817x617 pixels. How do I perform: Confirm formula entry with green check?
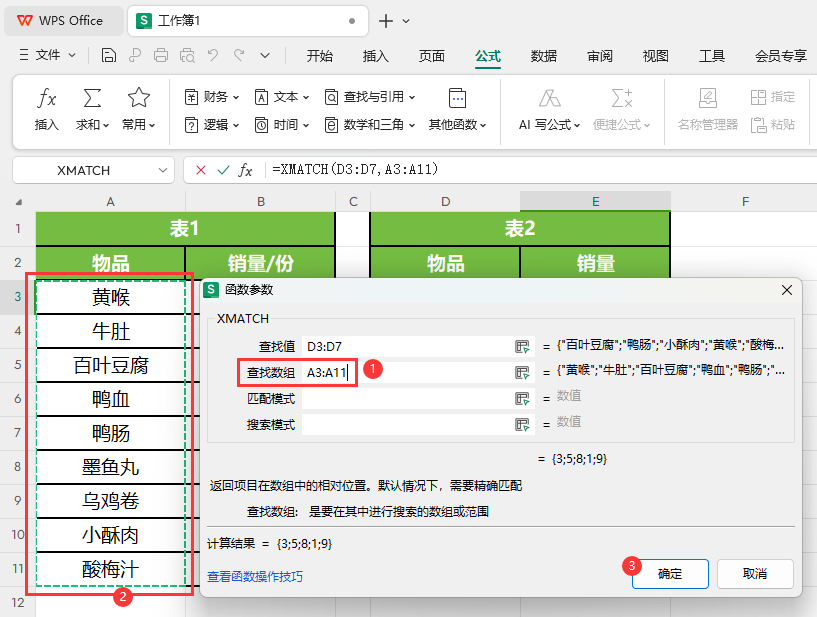click(x=224, y=170)
